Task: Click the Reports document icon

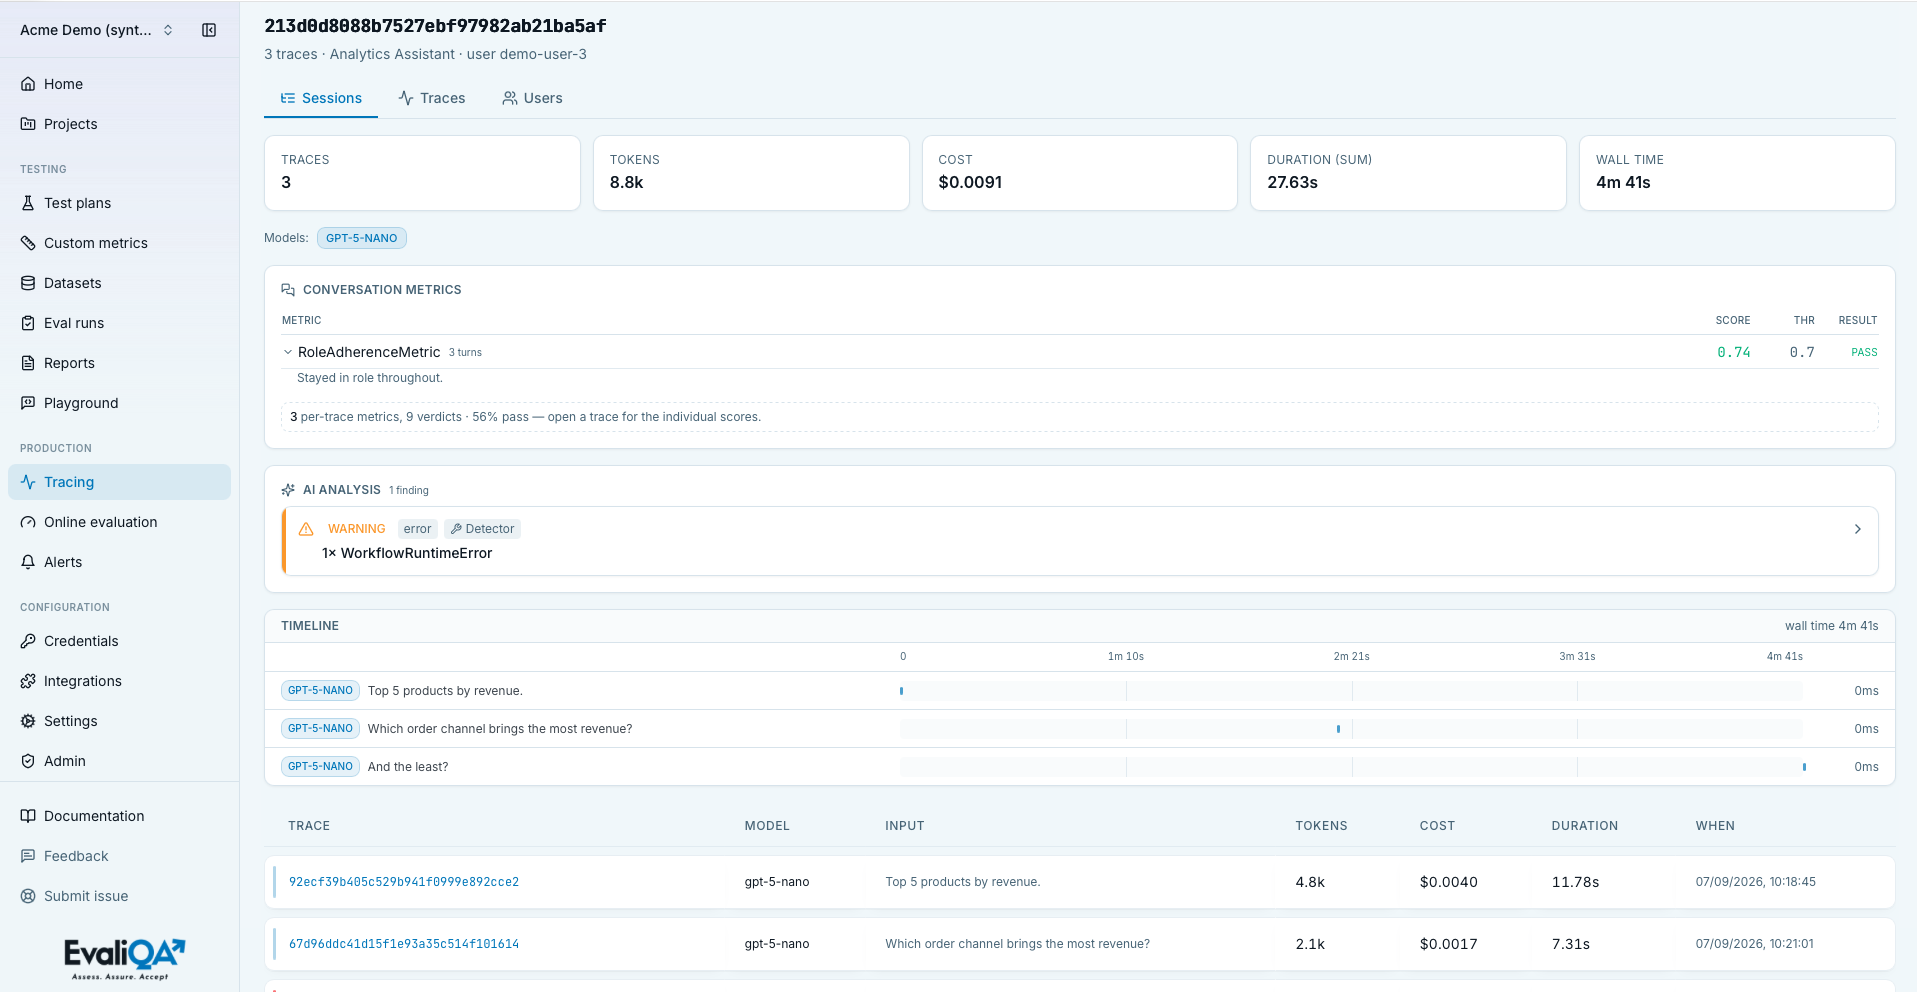Action: coord(28,363)
